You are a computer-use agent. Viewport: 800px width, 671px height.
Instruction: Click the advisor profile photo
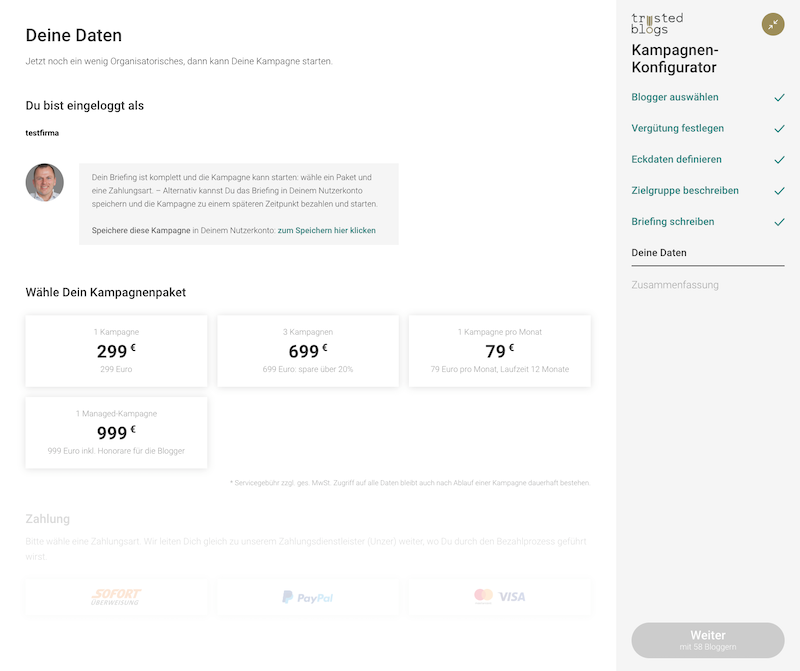tap(45, 183)
